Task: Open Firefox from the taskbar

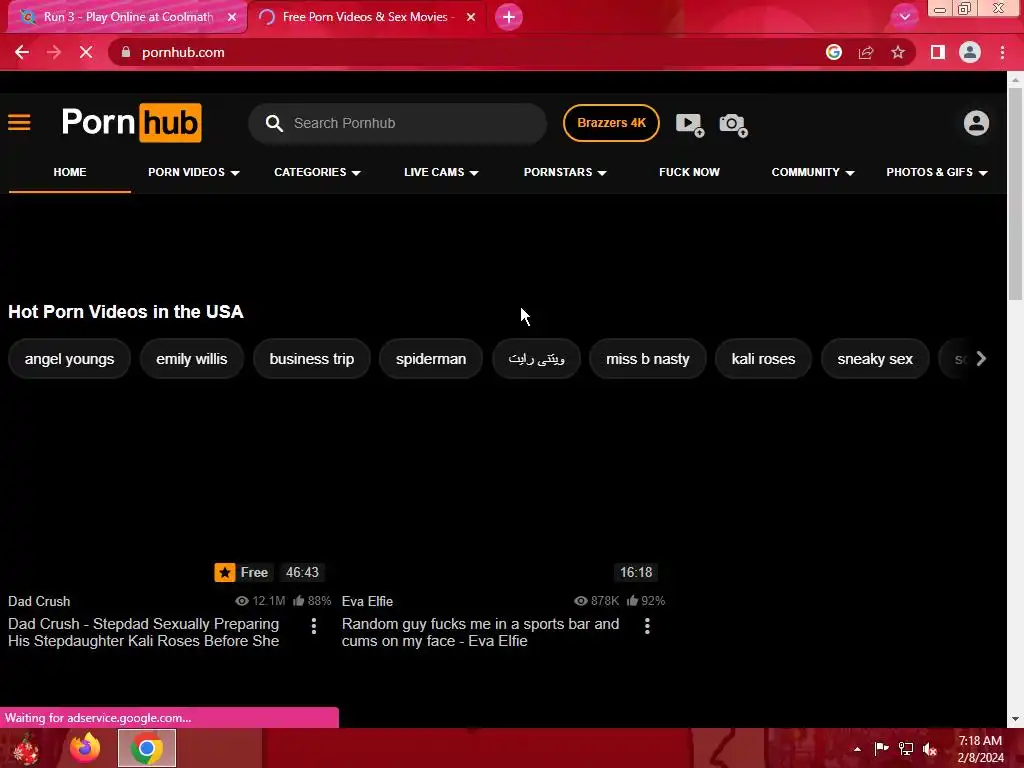Action: pyautogui.click(x=85, y=748)
